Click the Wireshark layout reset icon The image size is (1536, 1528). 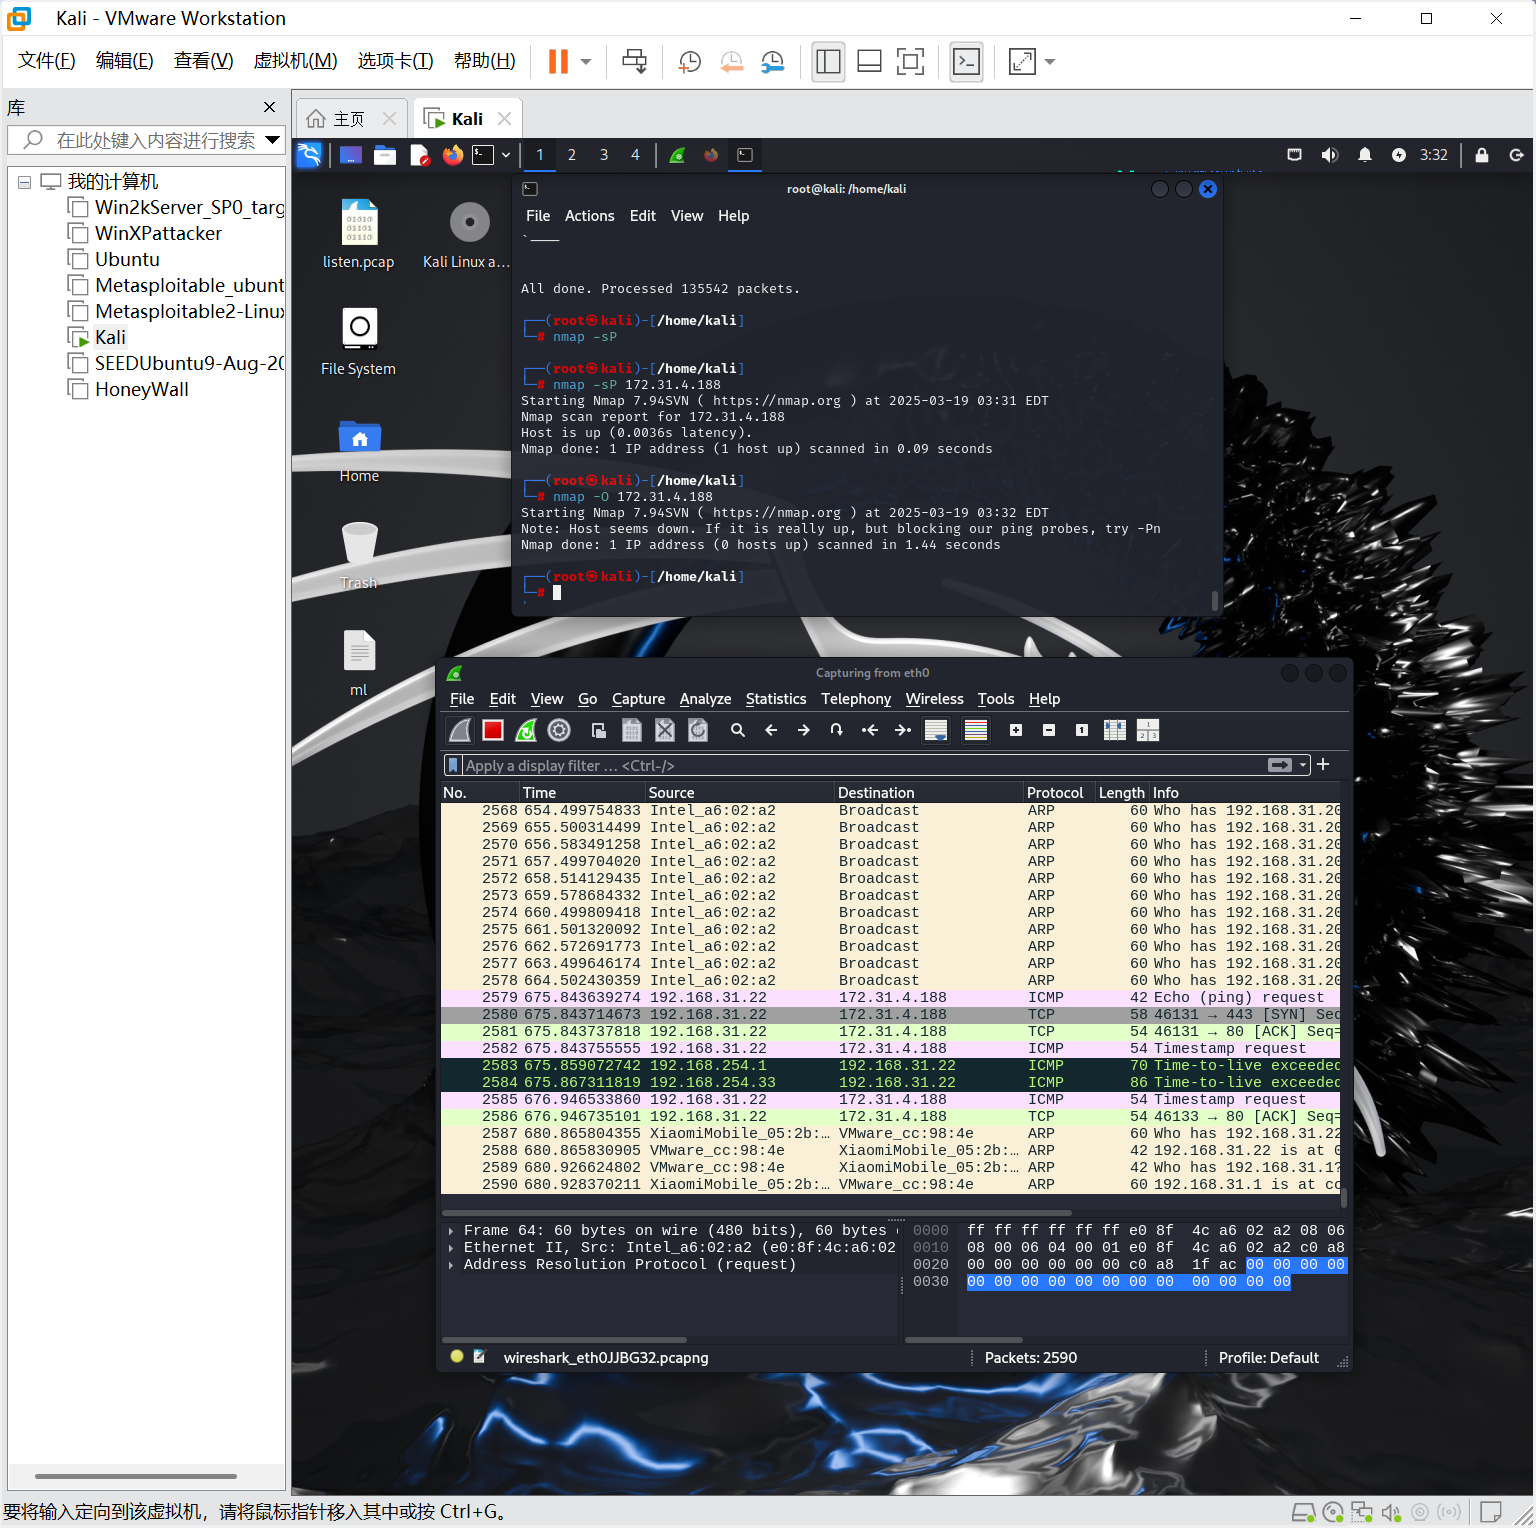tap(1148, 730)
